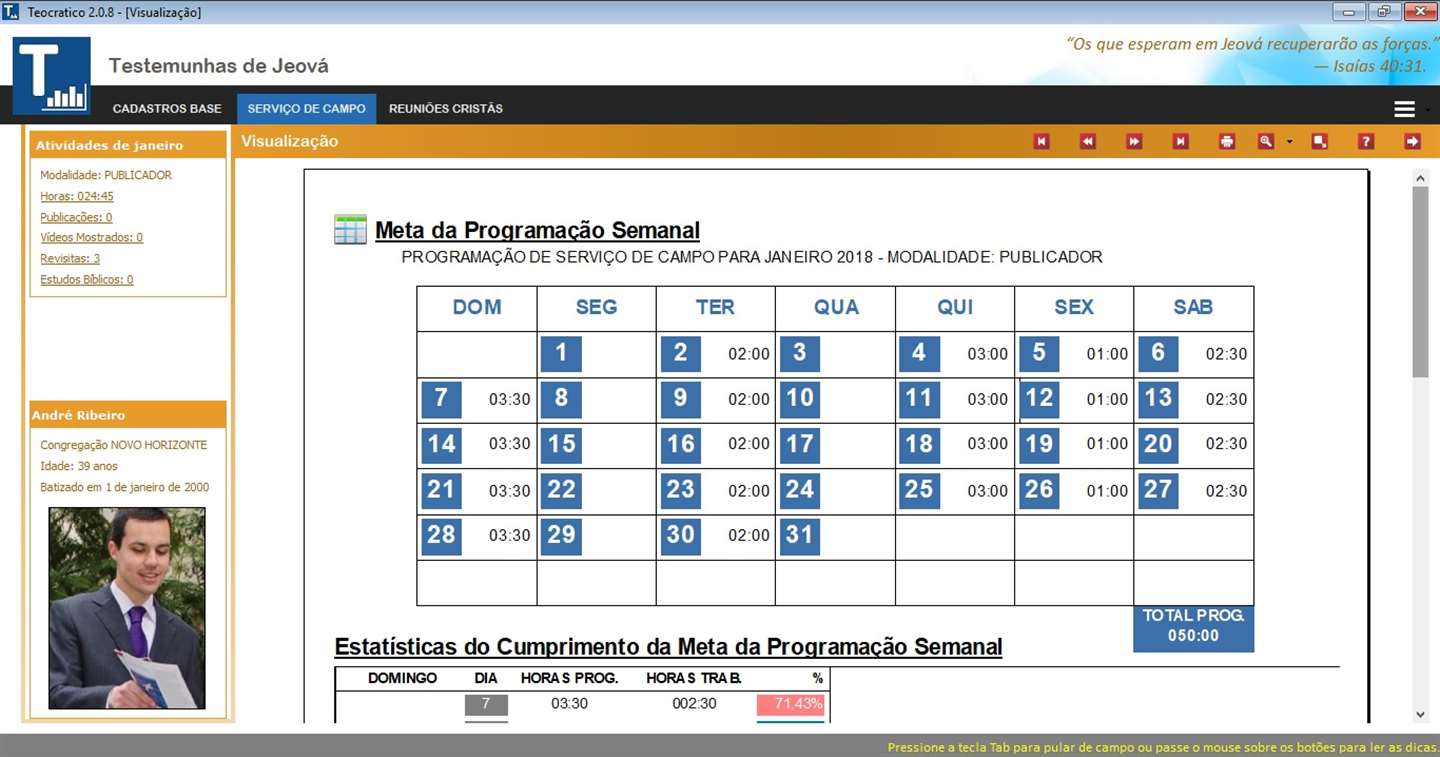Open the CADASTROS BASE menu

pyautogui.click(x=167, y=108)
